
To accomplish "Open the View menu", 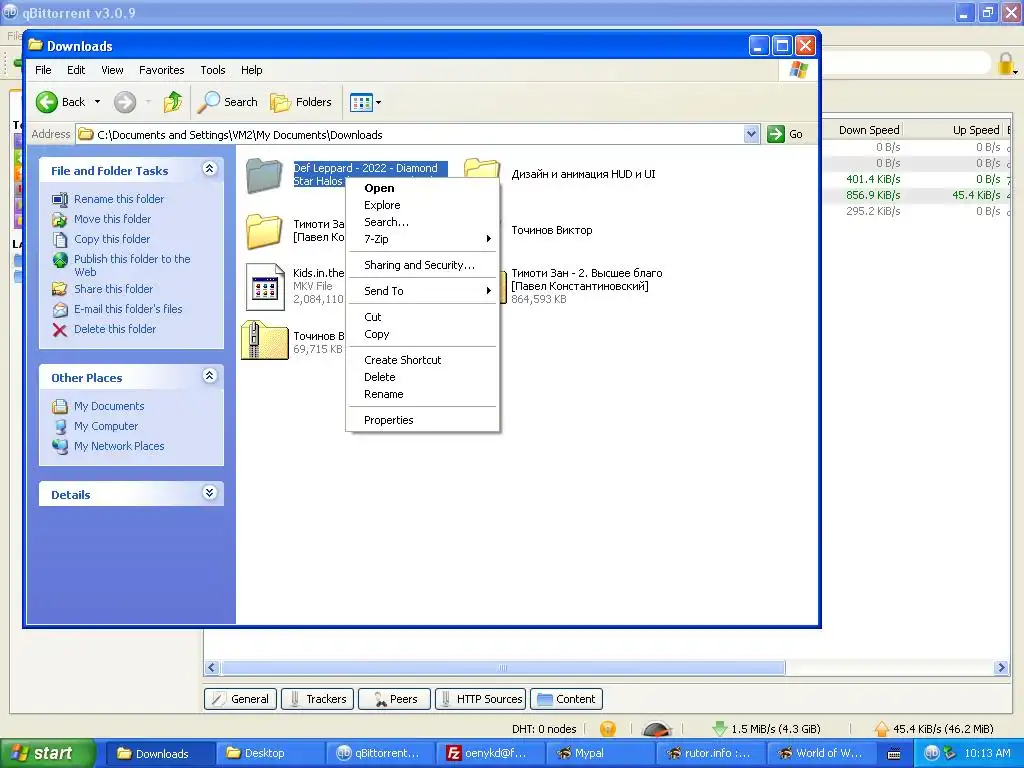I will coord(112,70).
